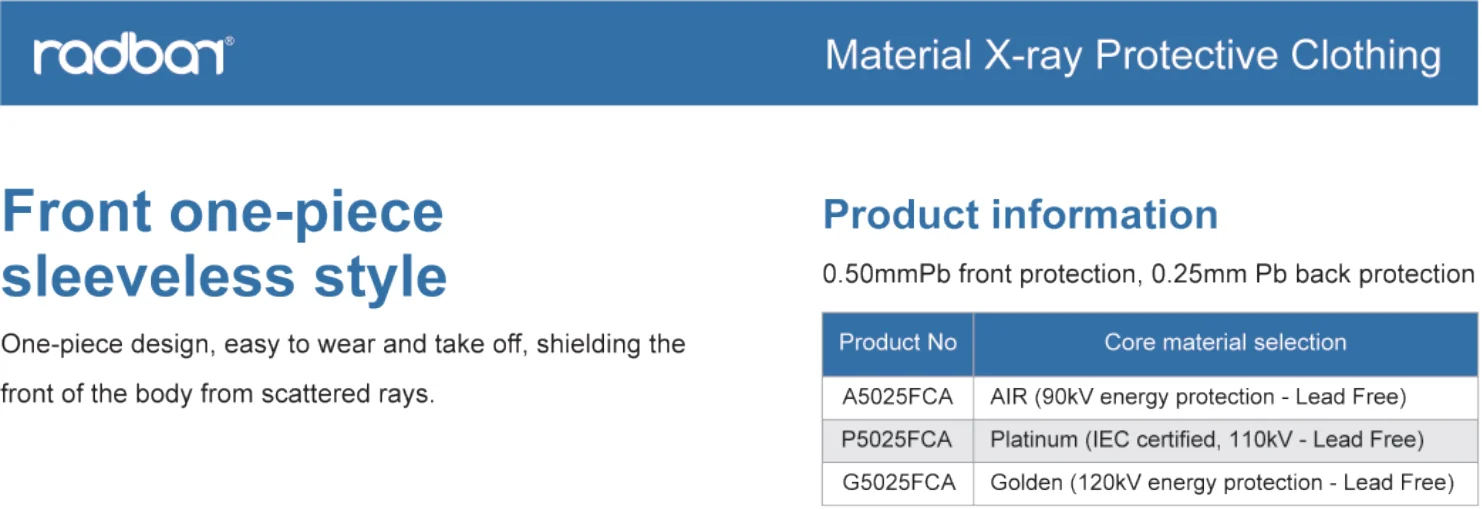Click the word 'sleeveless' in heading
The image size is (1482, 509).
point(148,277)
